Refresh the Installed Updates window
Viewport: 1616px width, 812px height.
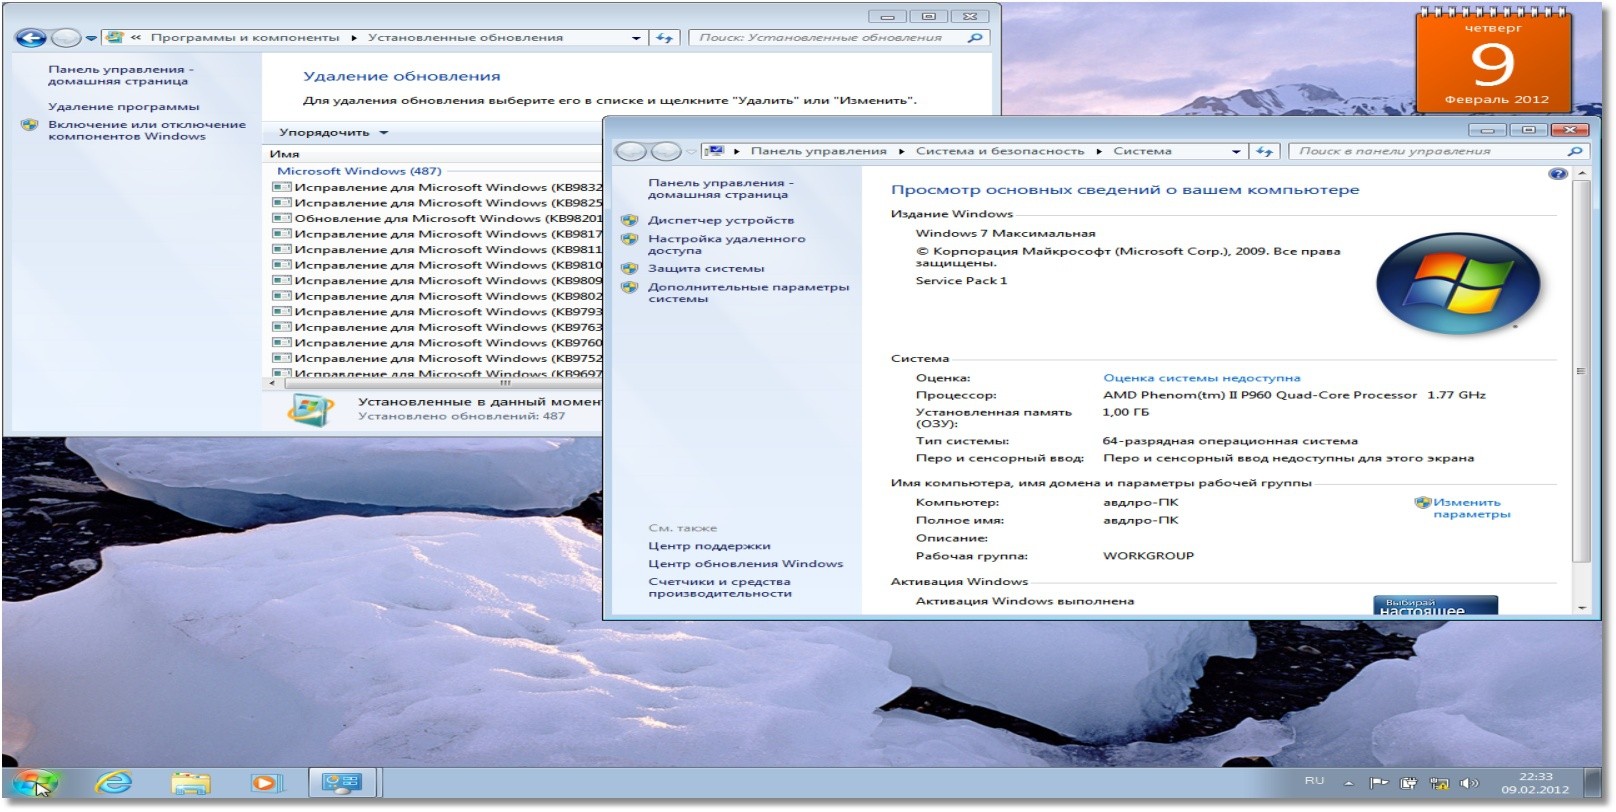pyautogui.click(x=665, y=38)
